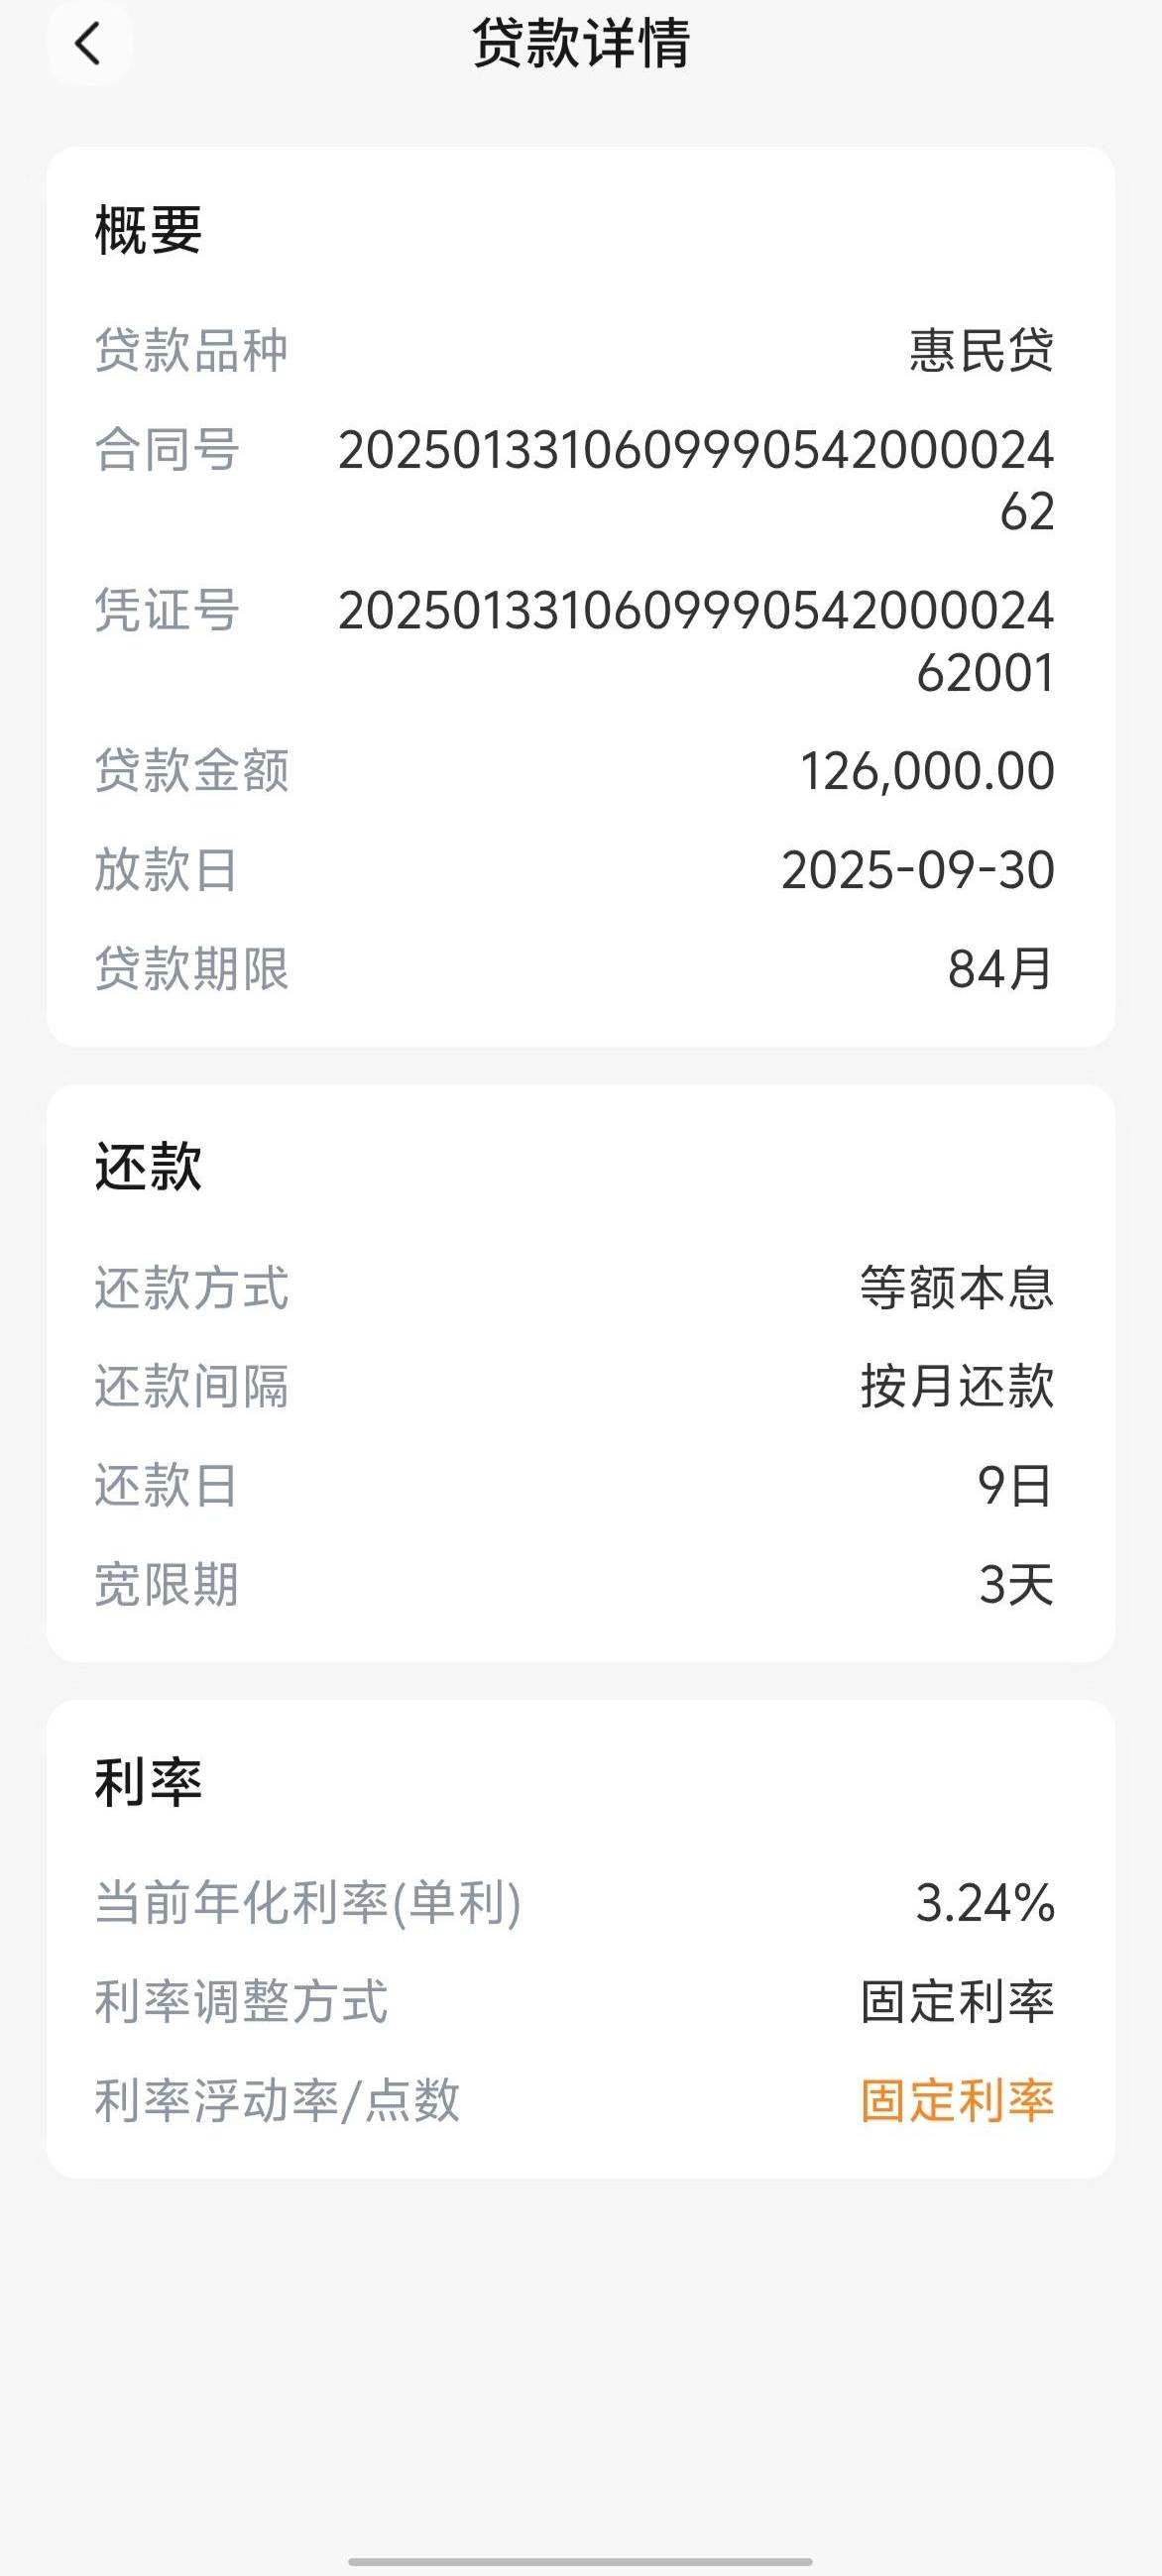Click the disbursement date 2025-09-30
This screenshot has width=1162, height=2576.
point(917,870)
